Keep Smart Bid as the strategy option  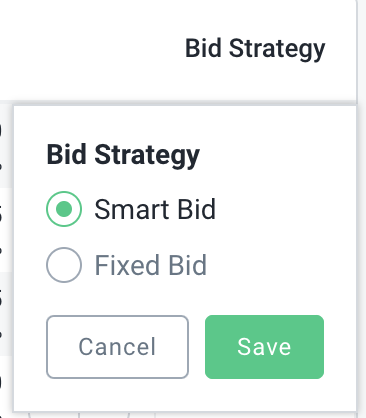click(x=64, y=209)
